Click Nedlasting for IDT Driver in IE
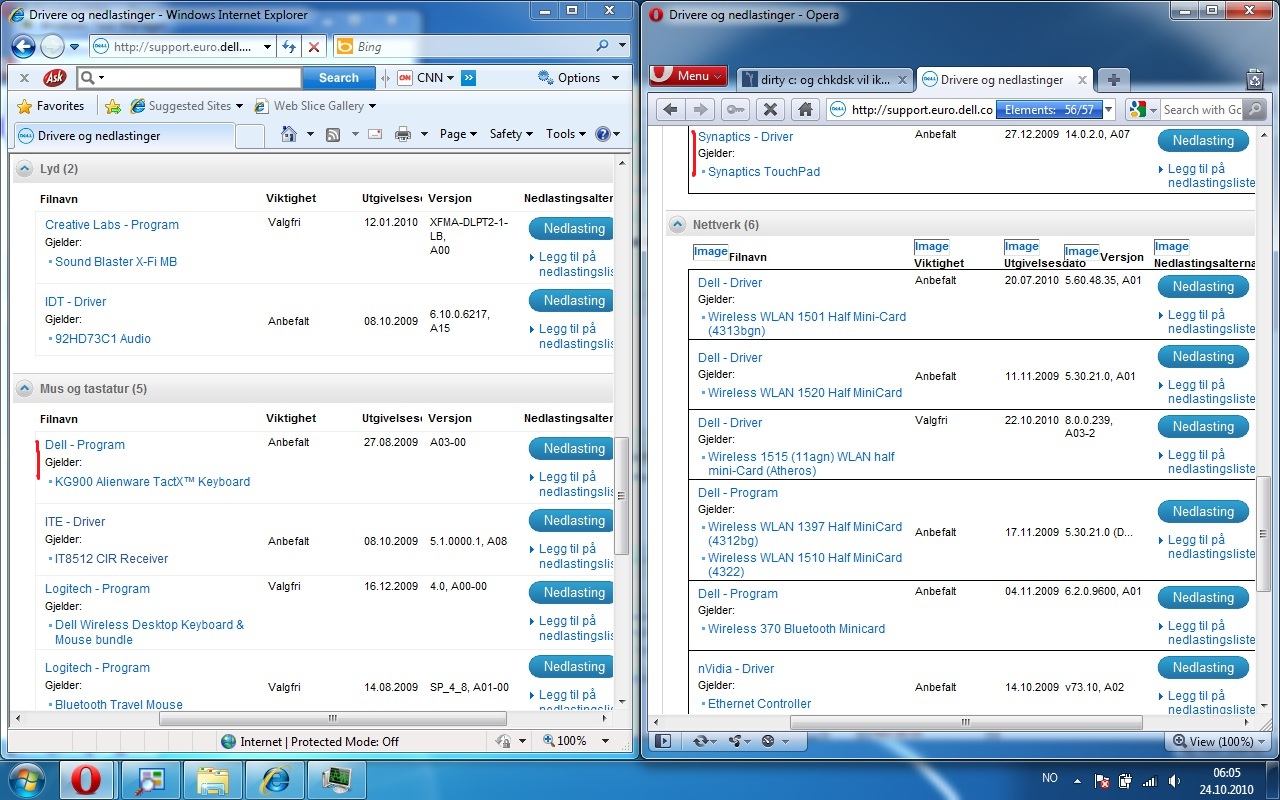This screenshot has height=800, width=1280. [x=573, y=300]
